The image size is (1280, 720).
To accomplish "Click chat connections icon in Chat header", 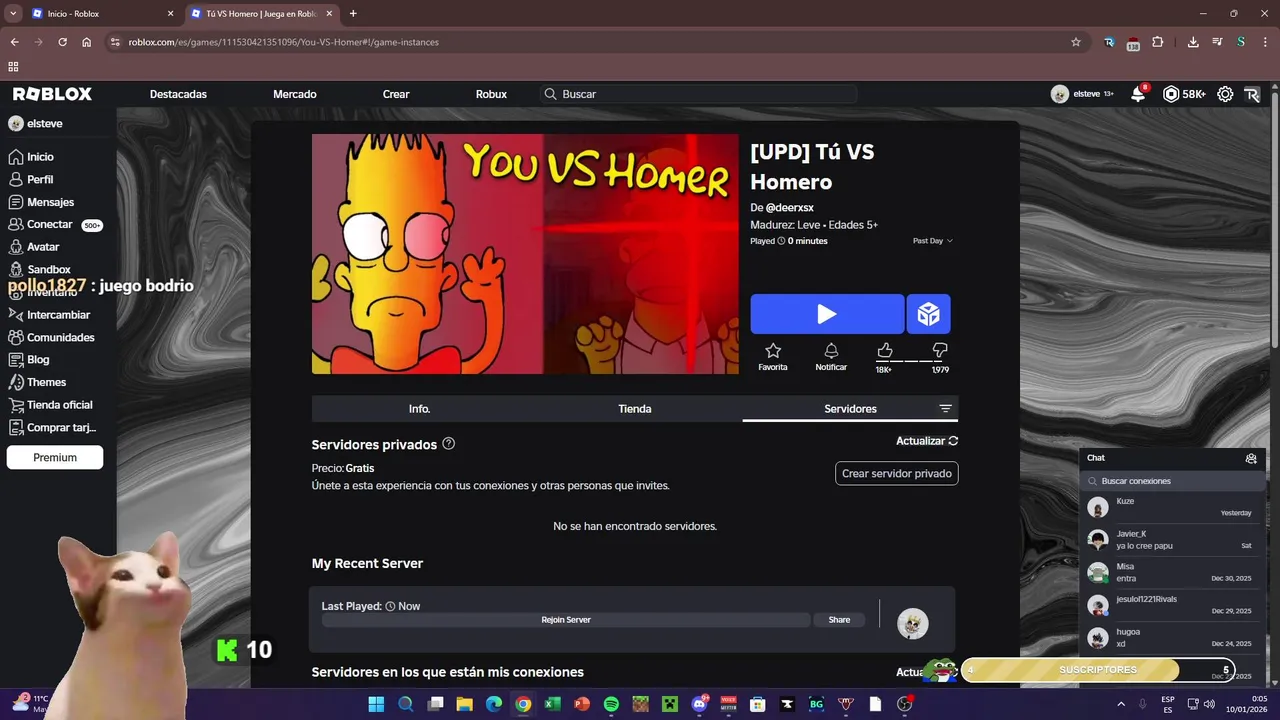I will (1251, 458).
